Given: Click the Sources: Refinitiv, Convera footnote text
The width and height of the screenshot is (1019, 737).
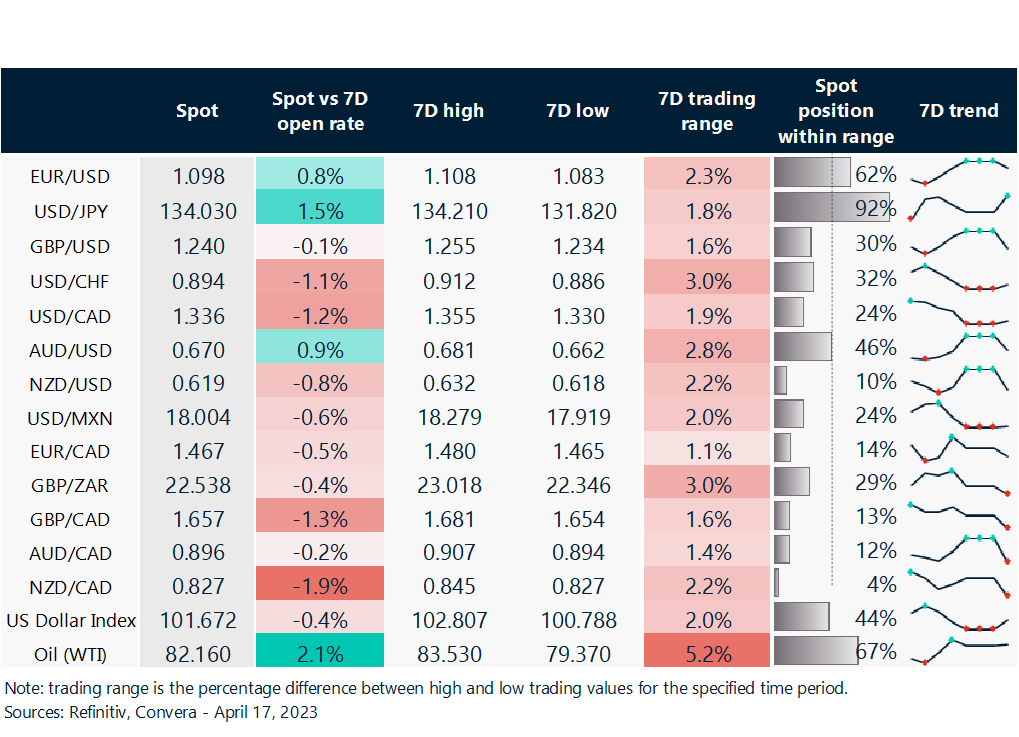Looking at the screenshot, I should click(161, 713).
